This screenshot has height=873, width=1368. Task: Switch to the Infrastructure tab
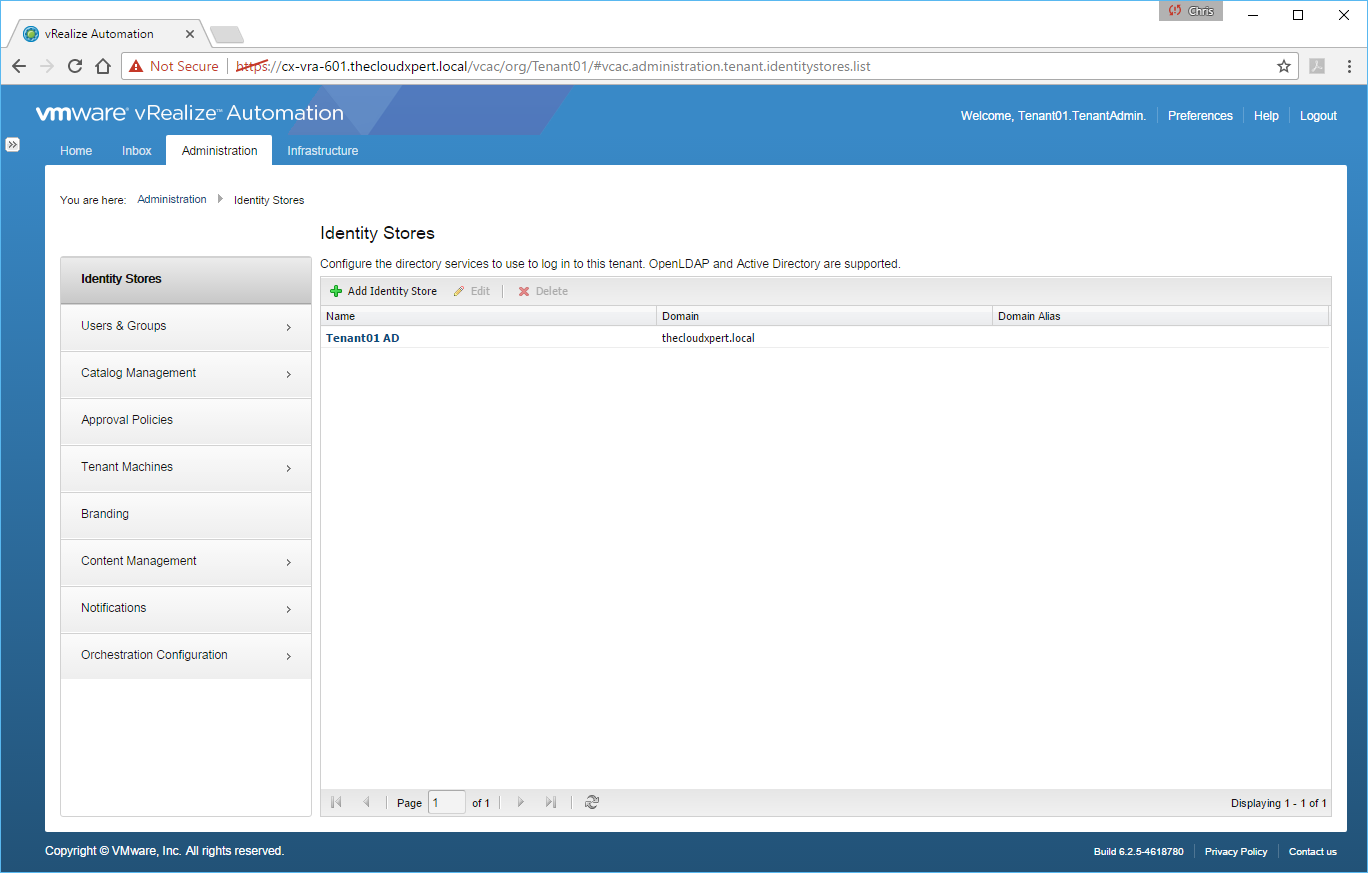click(322, 151)
